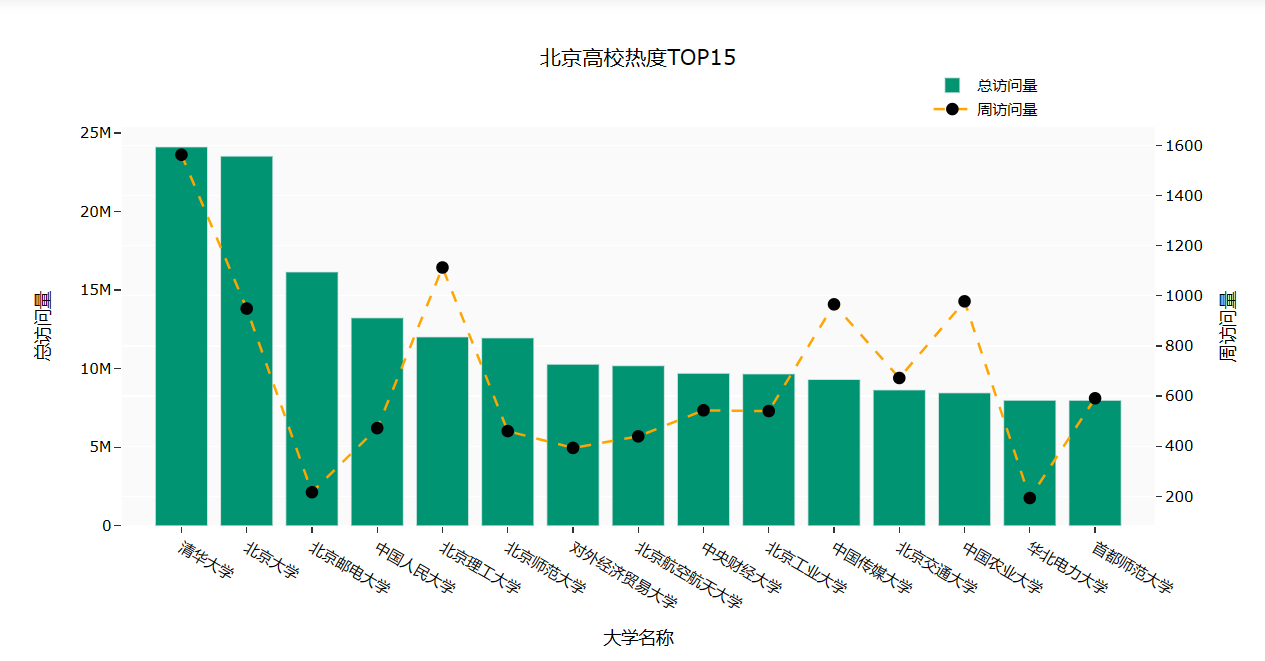Select the 中国人民大学 bar
The height and width of the screenshot is (661, 1265).
click(377, 422)
